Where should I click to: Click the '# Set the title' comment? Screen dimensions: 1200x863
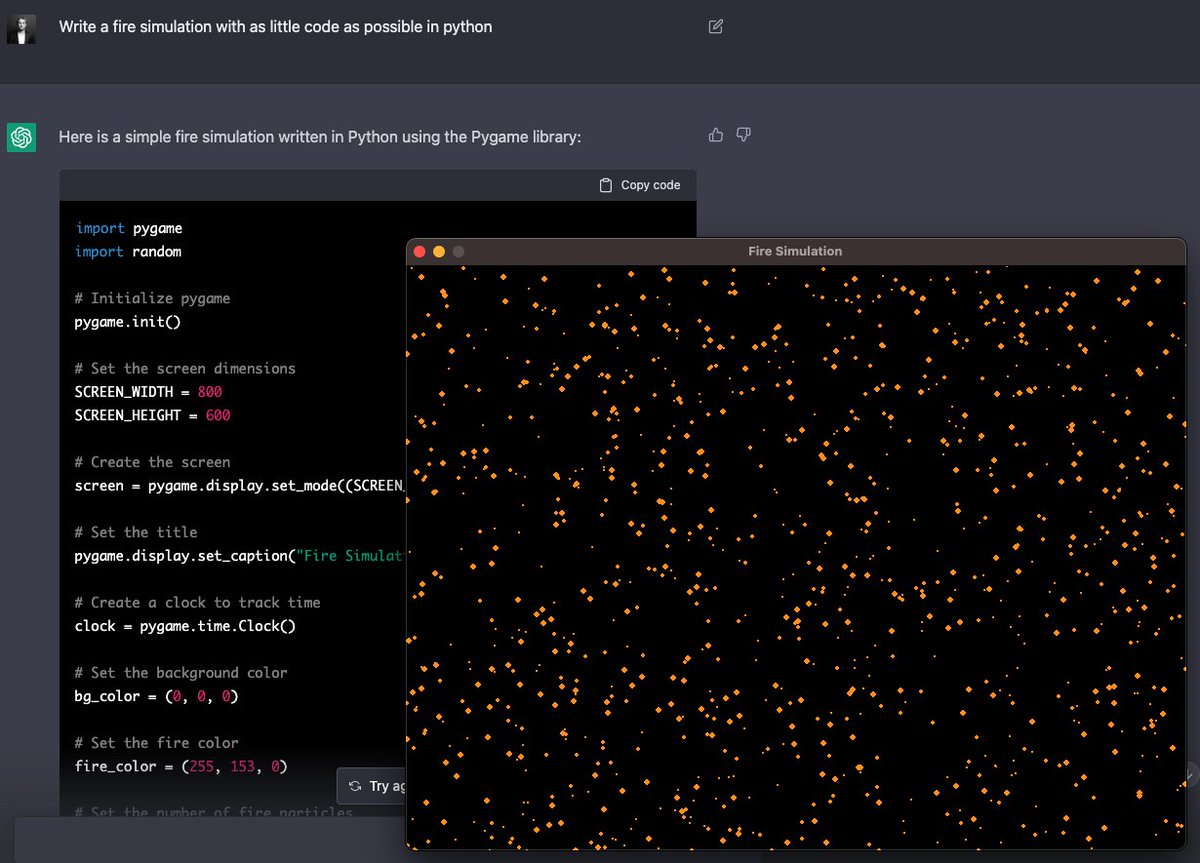pyautogui.click(x=136, y=532)
